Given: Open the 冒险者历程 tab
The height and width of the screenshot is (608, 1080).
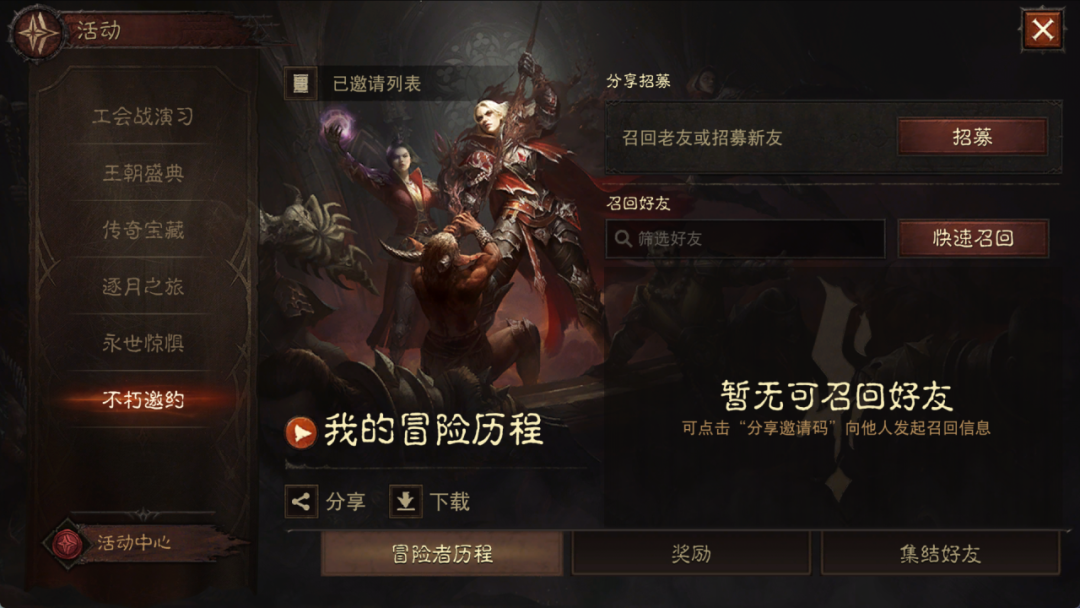Looking at the screenshot, I should coord(442,554).
